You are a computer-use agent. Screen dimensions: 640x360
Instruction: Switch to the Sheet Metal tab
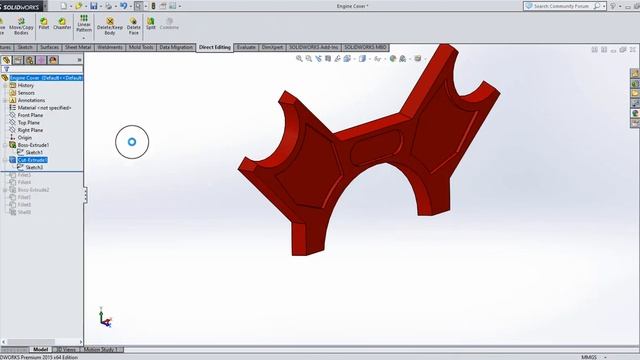pyautogui.click(x=78, y=47)
